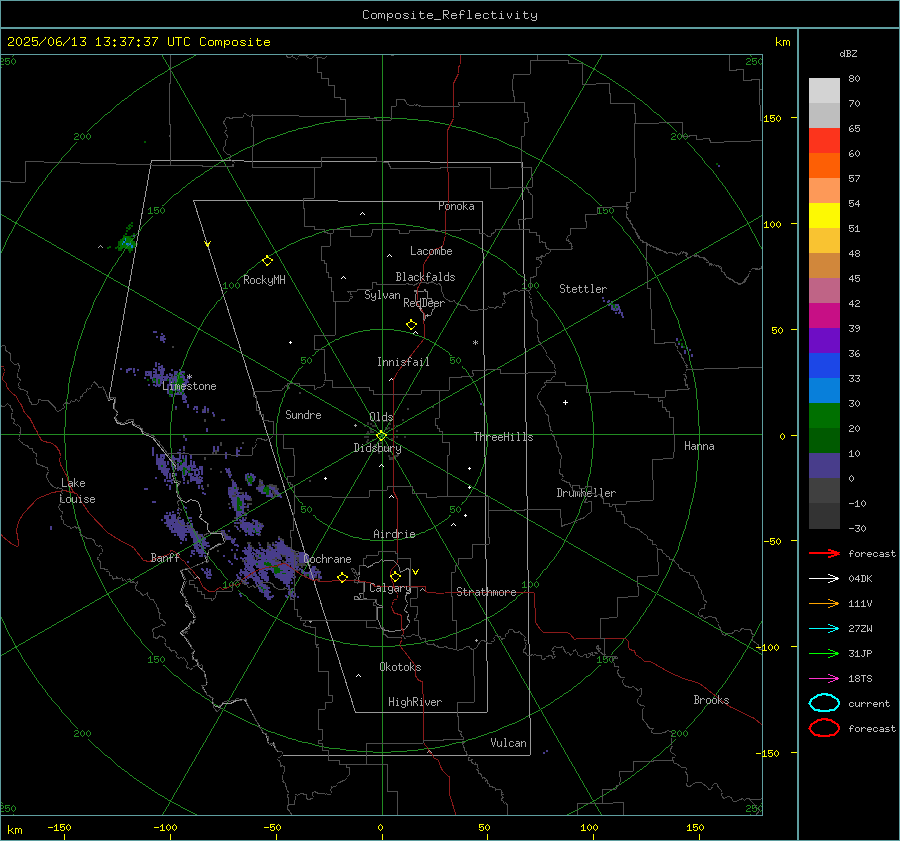Click the yellow radar-center marker at Olds
The width and height of the screenshot is (900, 841).
(x=381, y=436)
